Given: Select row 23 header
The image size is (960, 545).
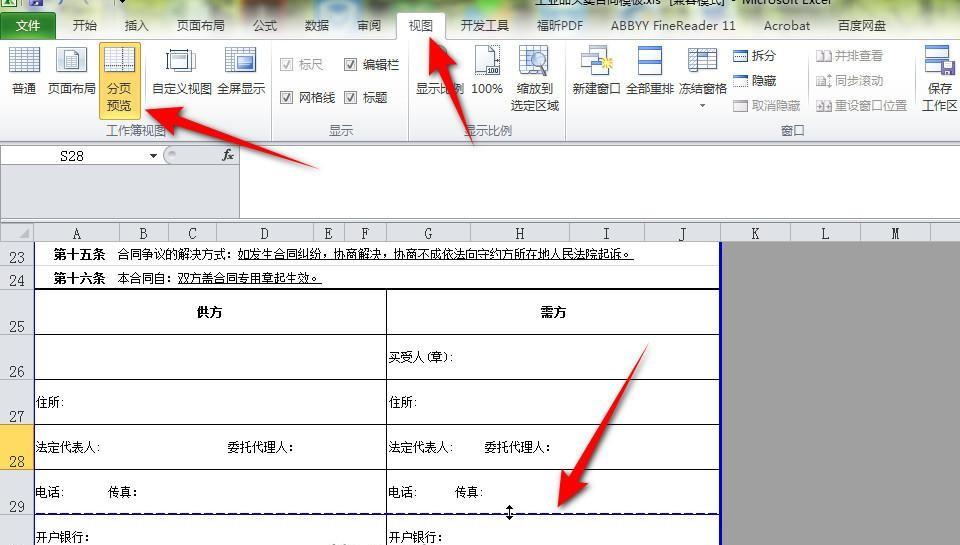Looking at the screenshot, I should [x=17, y=255].
